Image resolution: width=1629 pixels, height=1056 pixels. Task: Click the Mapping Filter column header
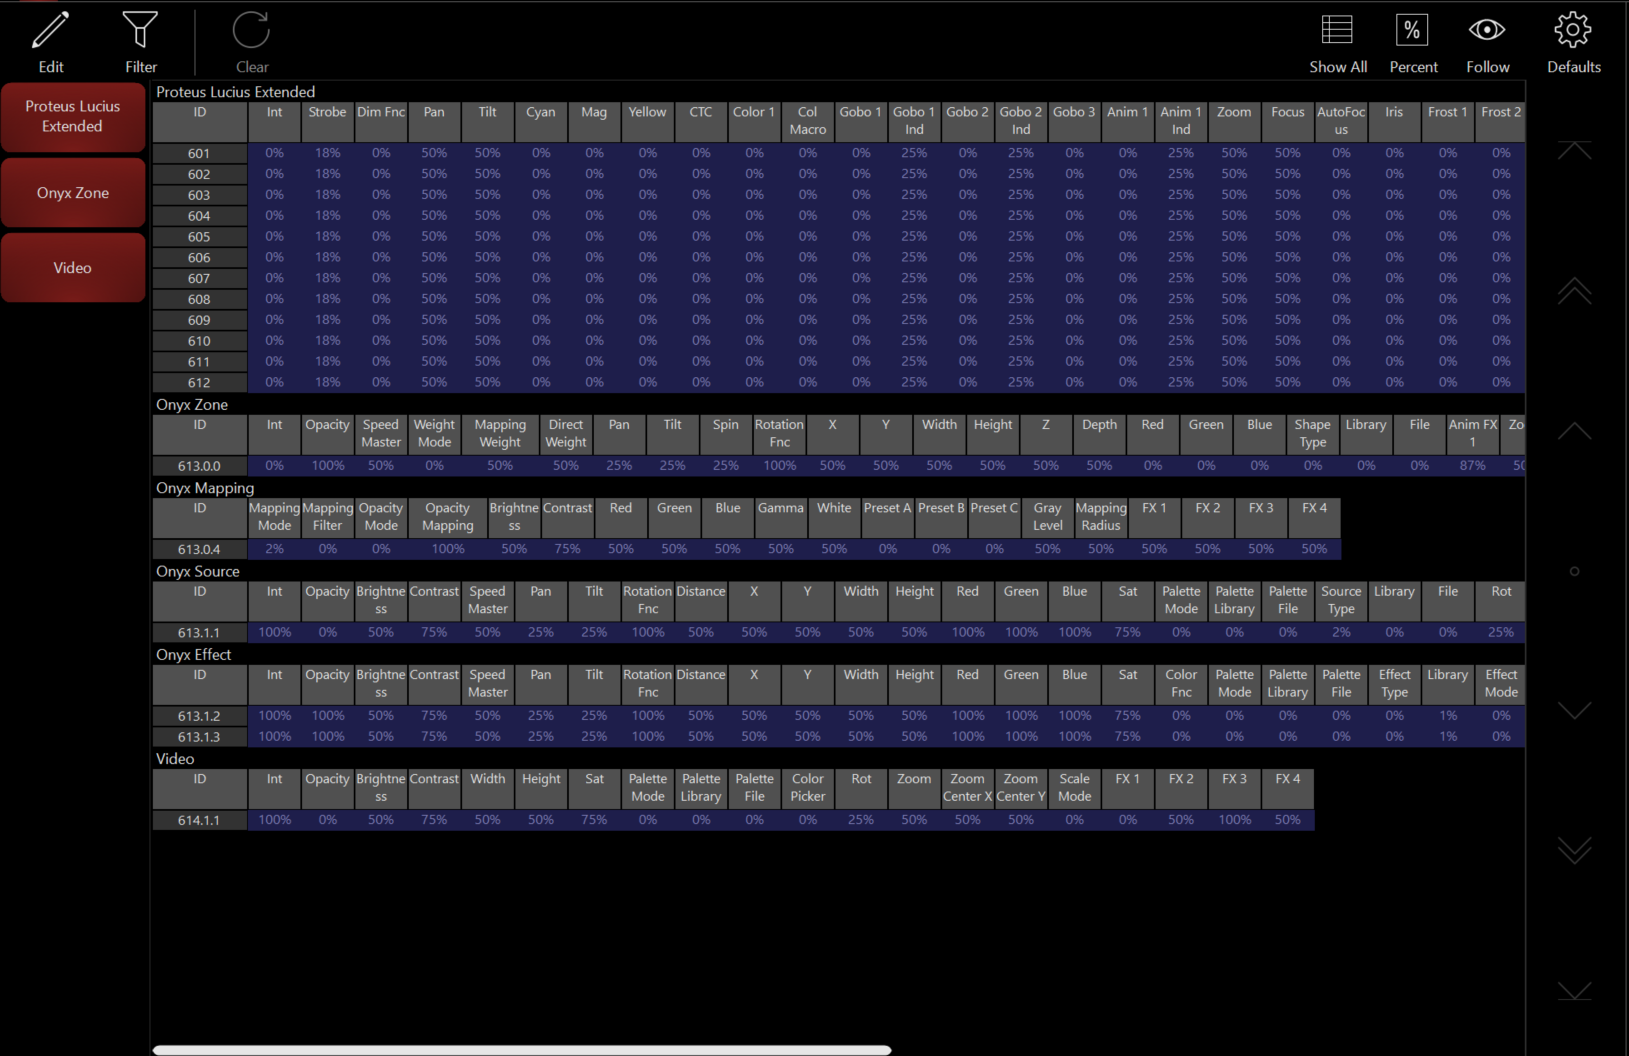pos(327,518)
